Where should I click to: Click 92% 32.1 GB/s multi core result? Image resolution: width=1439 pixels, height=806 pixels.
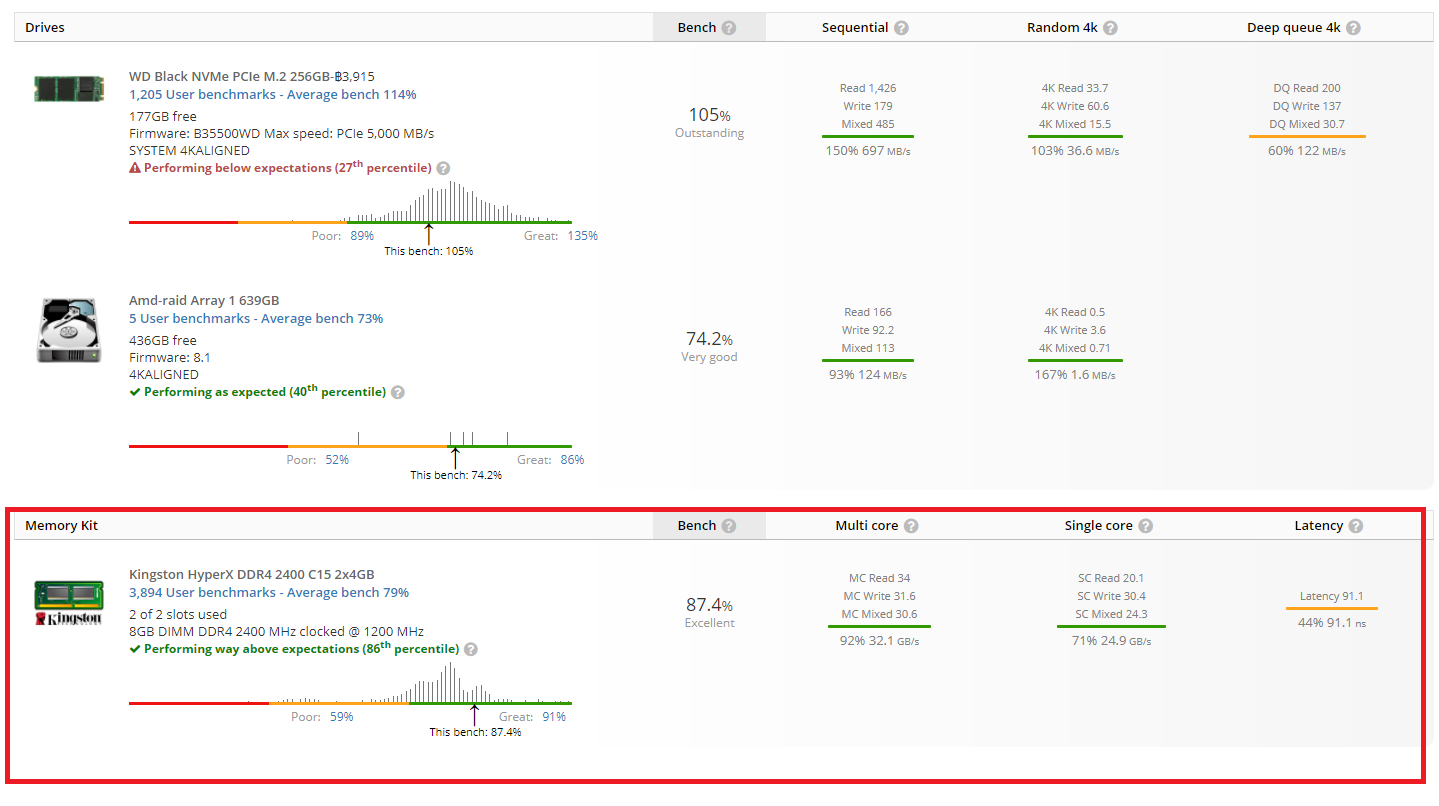click(879, 641)
